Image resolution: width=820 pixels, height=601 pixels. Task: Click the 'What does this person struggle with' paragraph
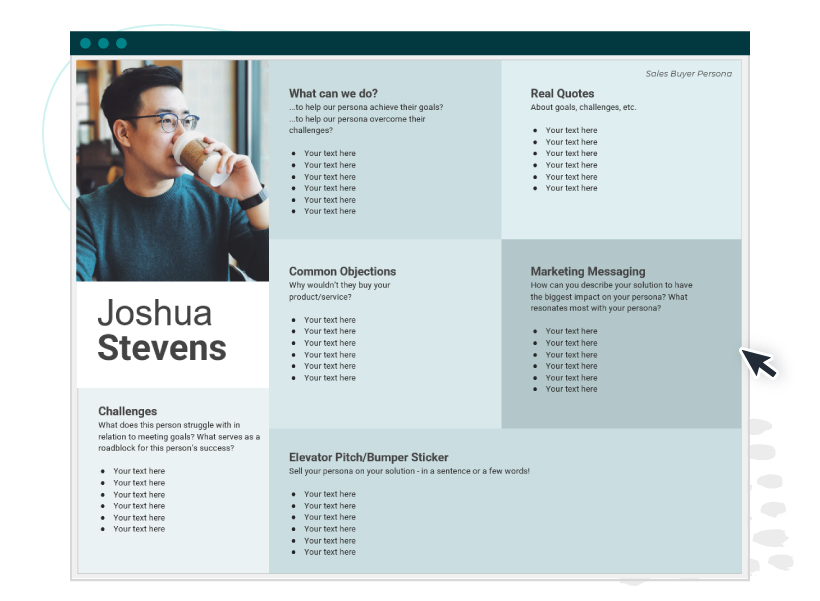179,436
